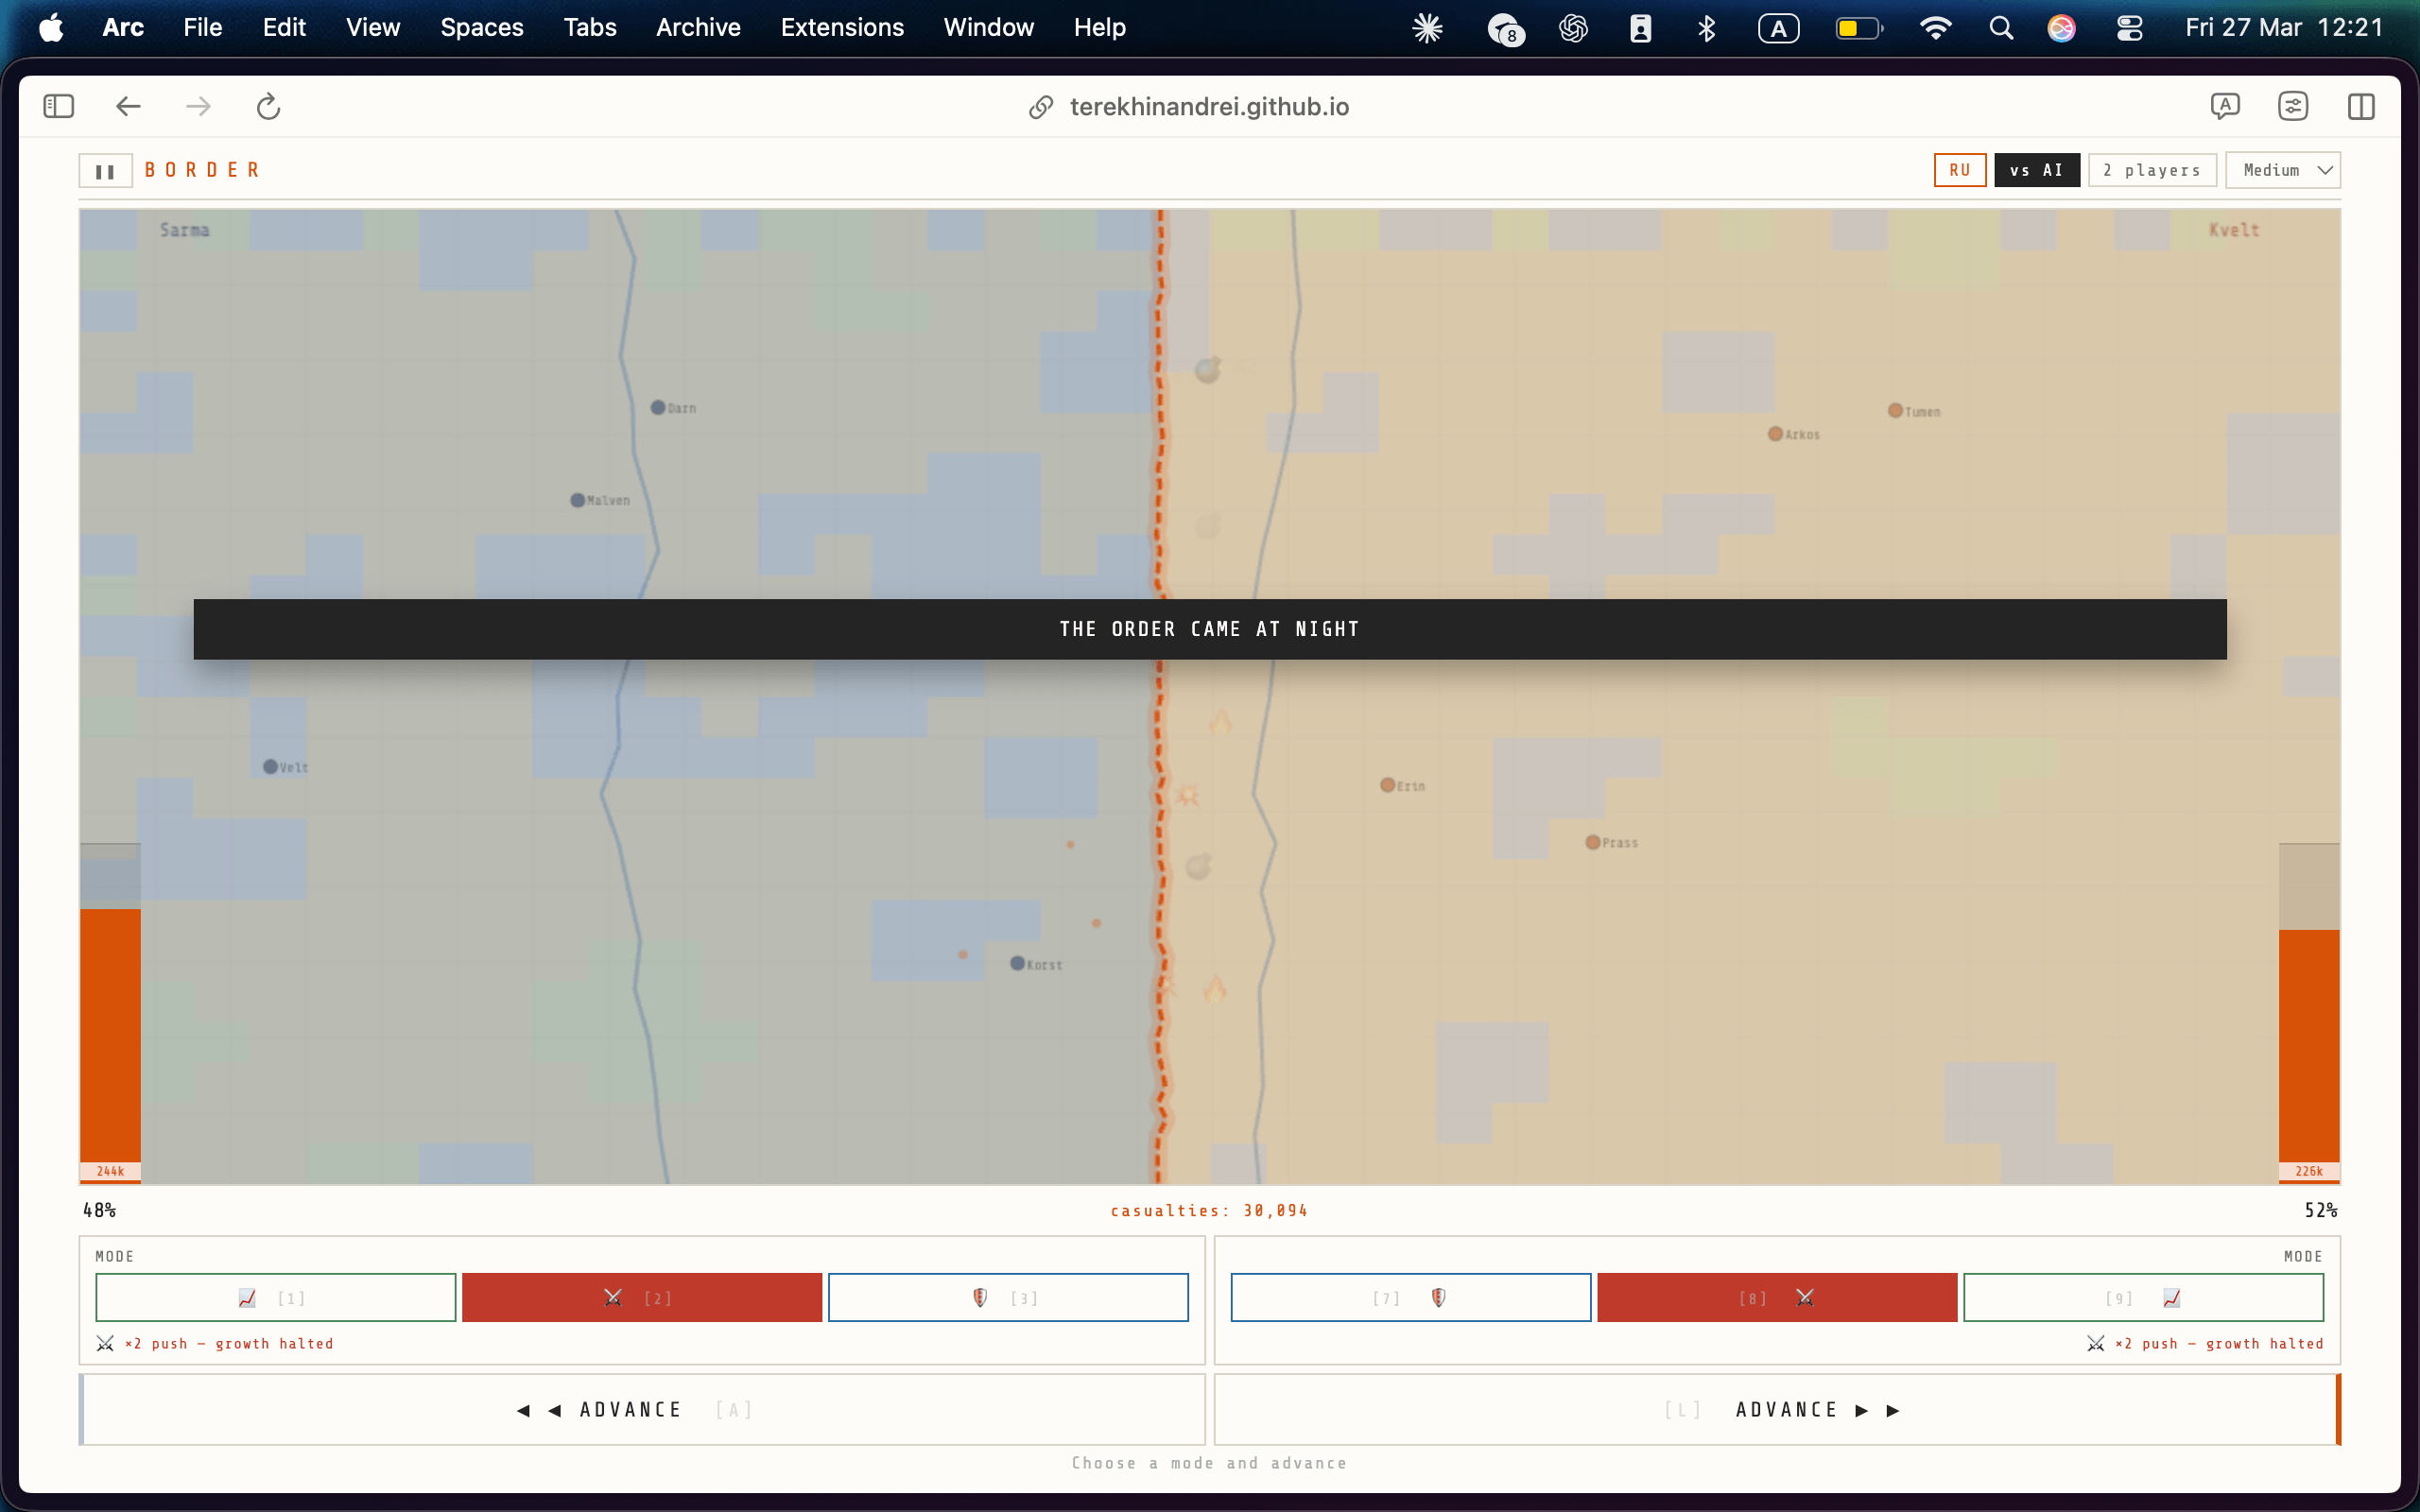This screenshot has width=2420, height=1512.
Task: Select left growth mode [1]
Action: click(x=275, y=1297)
